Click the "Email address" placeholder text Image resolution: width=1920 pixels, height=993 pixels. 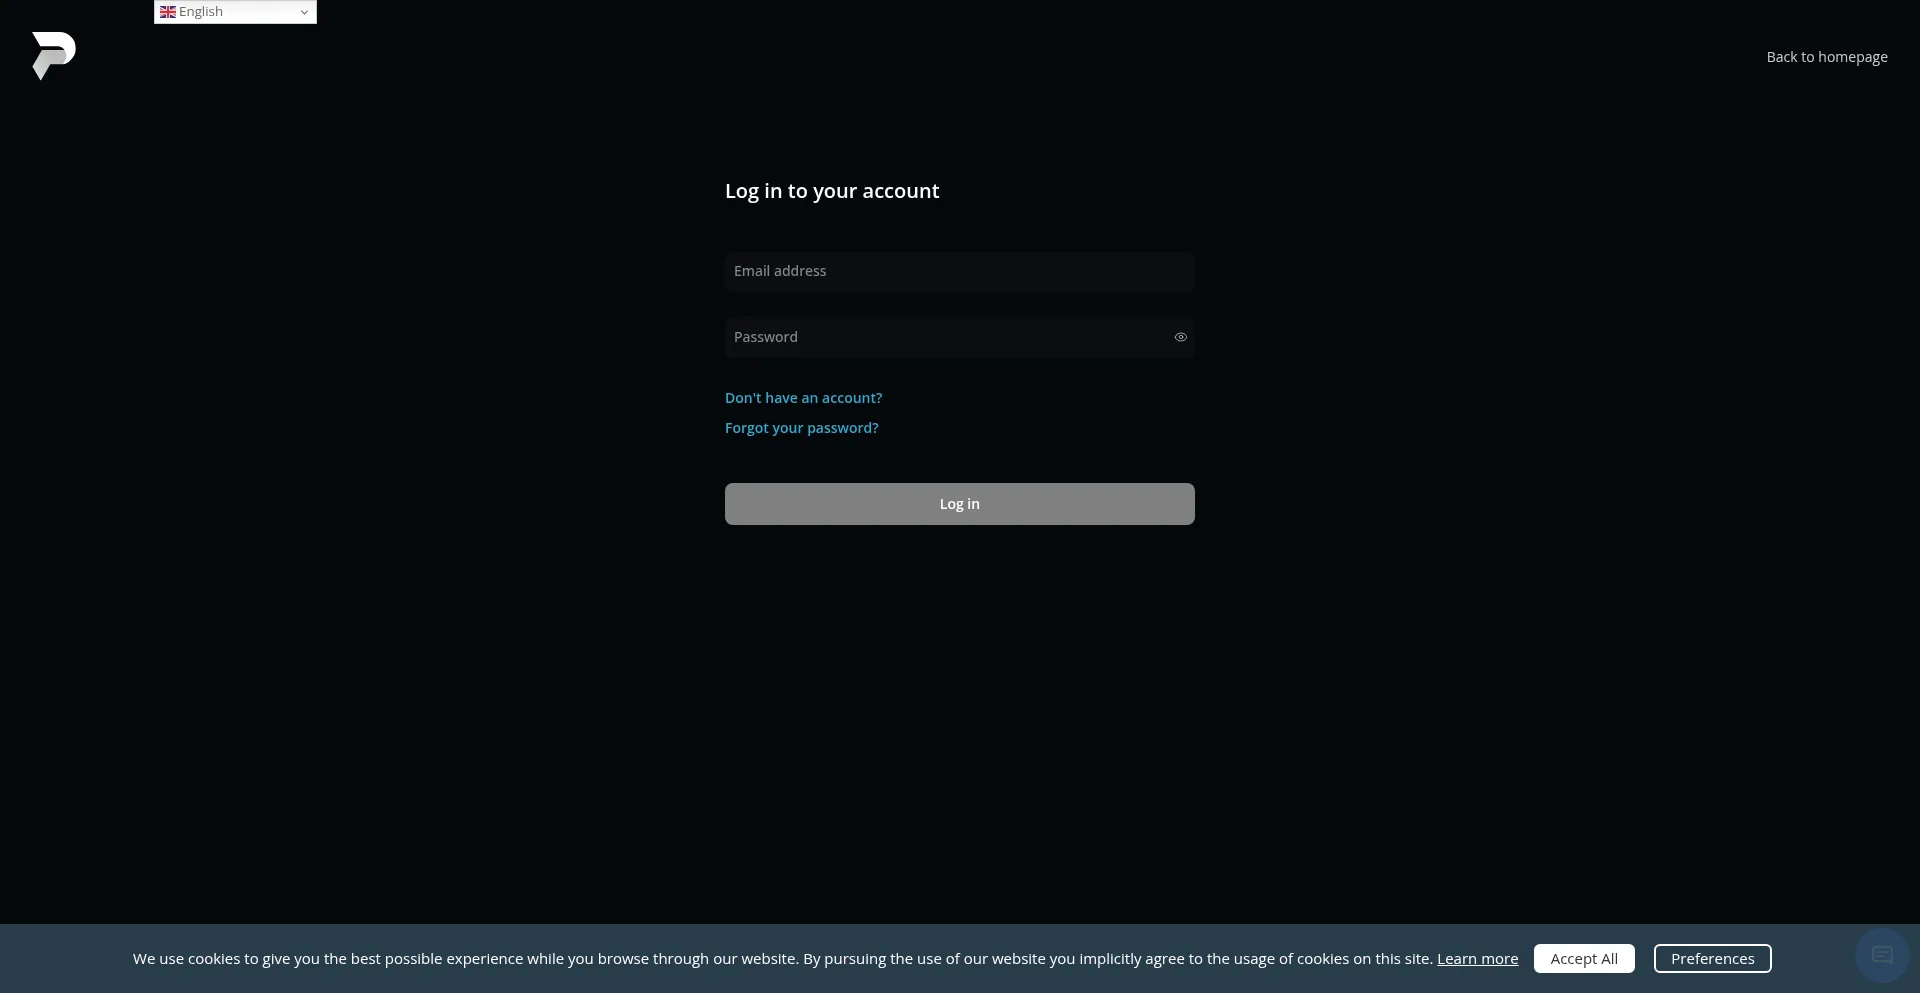tap(780, 272)
